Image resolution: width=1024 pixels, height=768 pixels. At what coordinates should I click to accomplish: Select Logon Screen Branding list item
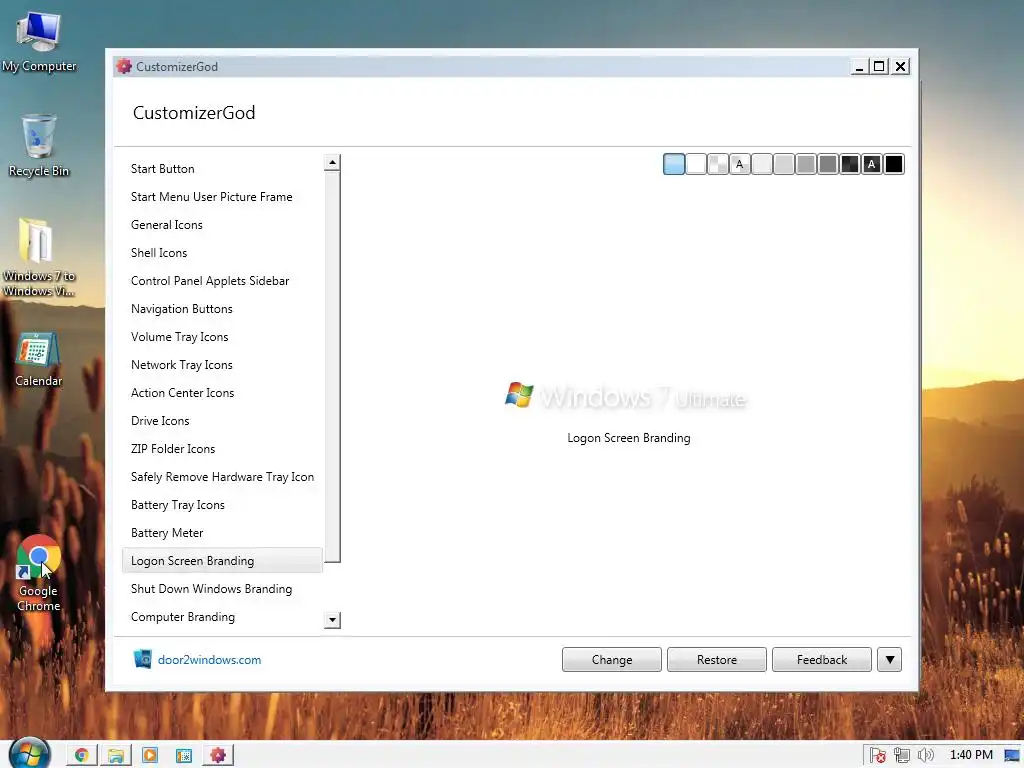click(x=223, y=561)
